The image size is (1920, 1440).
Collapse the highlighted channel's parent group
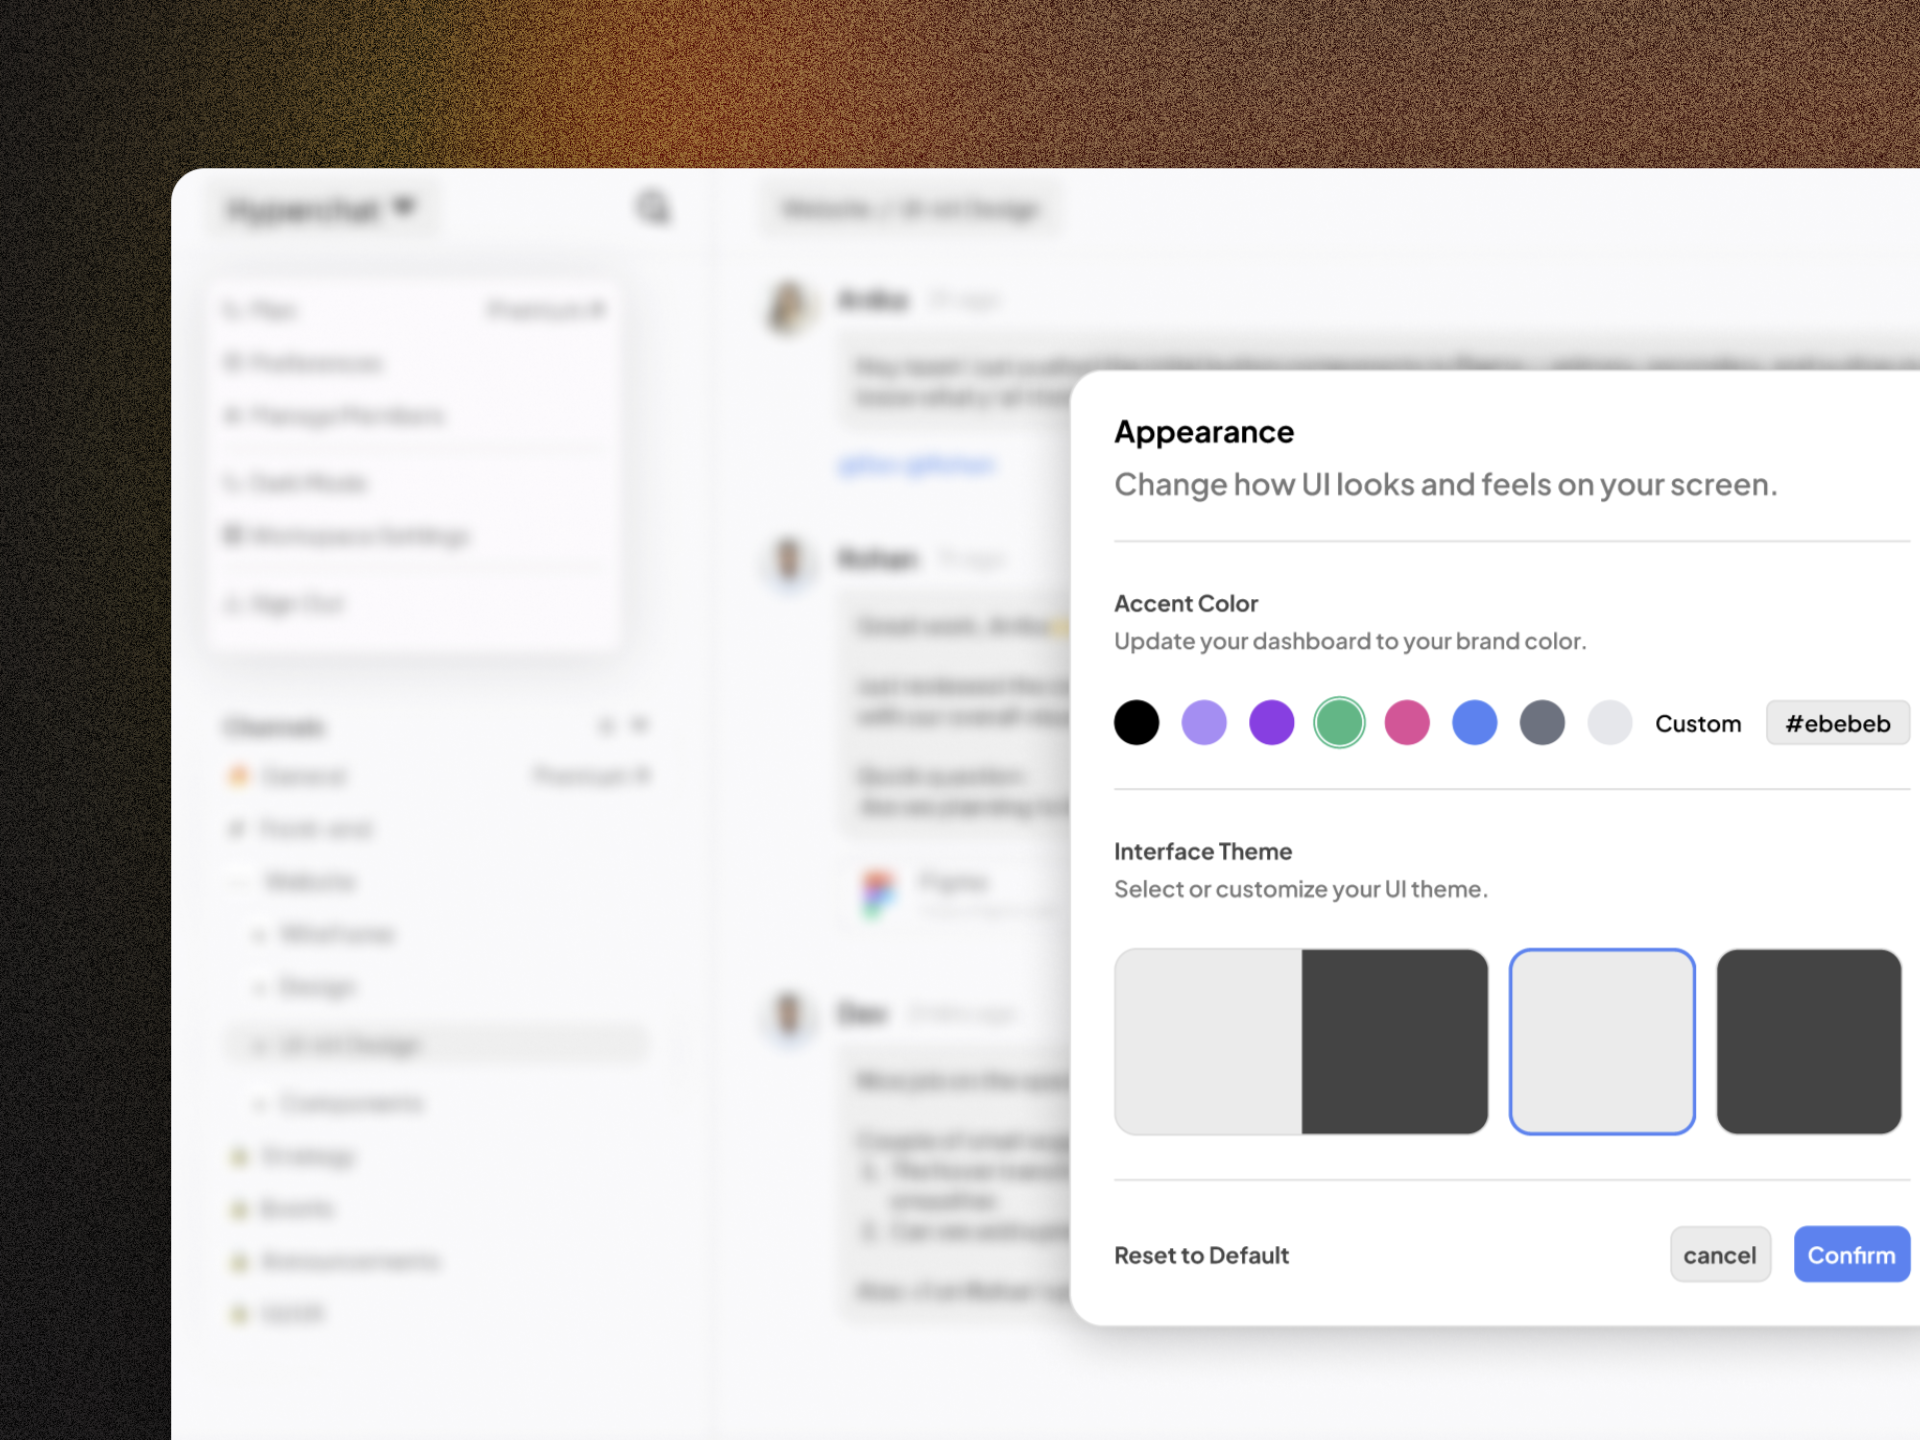236,880
